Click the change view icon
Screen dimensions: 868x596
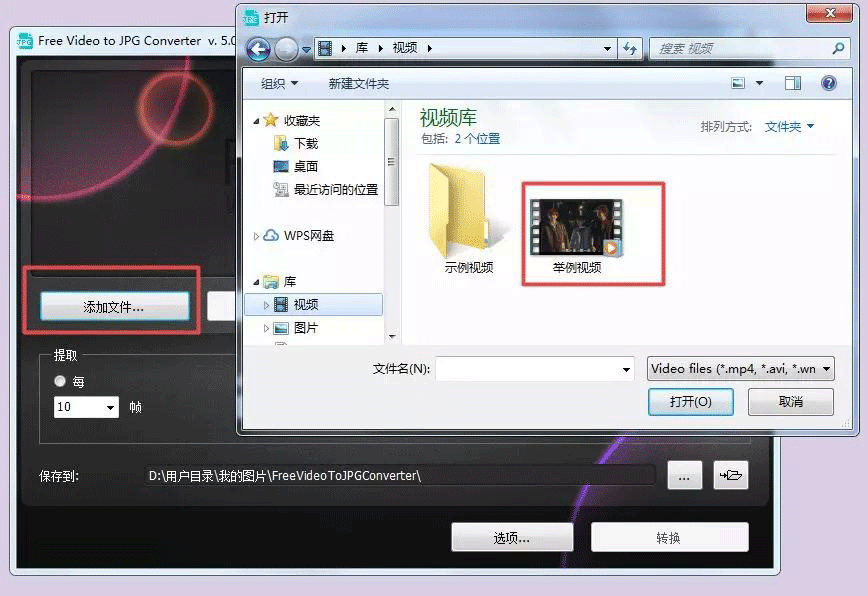[x=738, y=84]
